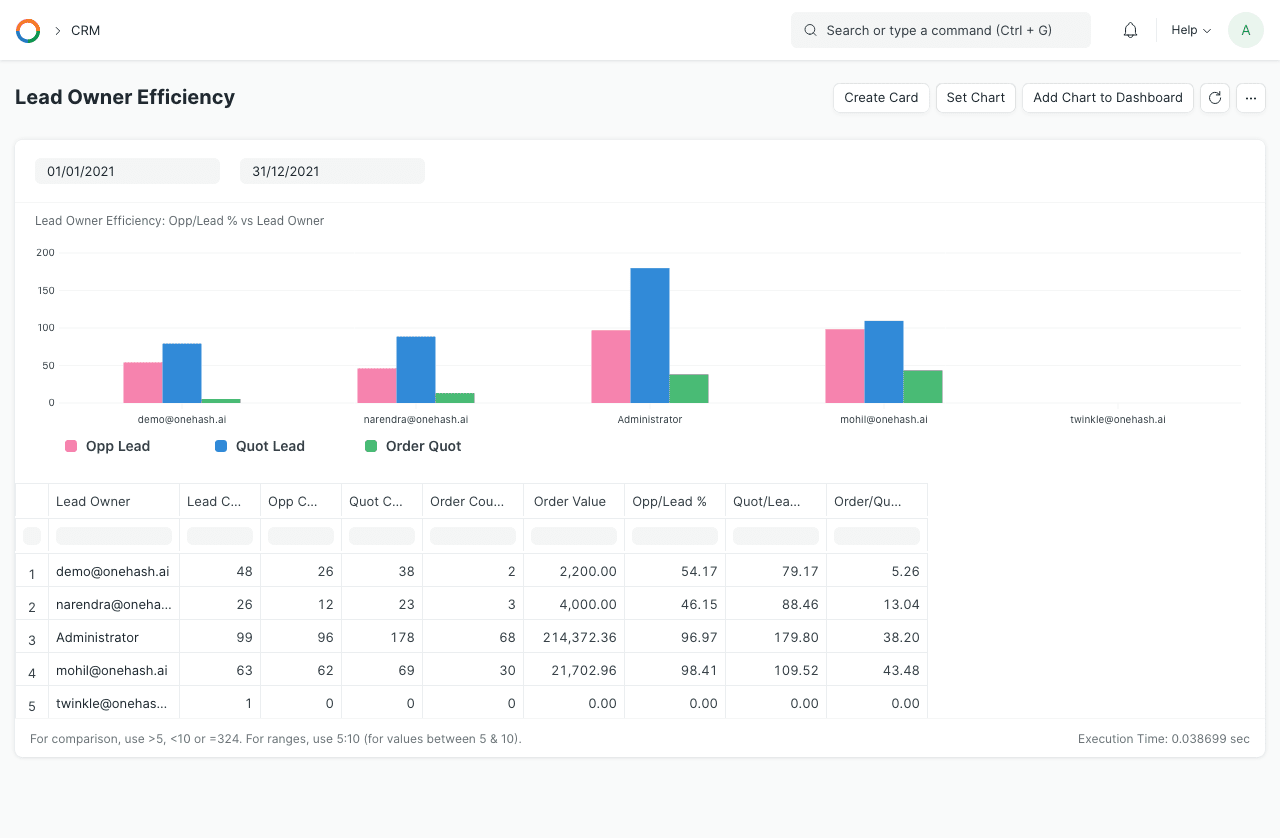Click the Administrator blue Quot Lead bar
This screenshot has width=1280, height=838.
pyautogui.click(x=650, y=335)
